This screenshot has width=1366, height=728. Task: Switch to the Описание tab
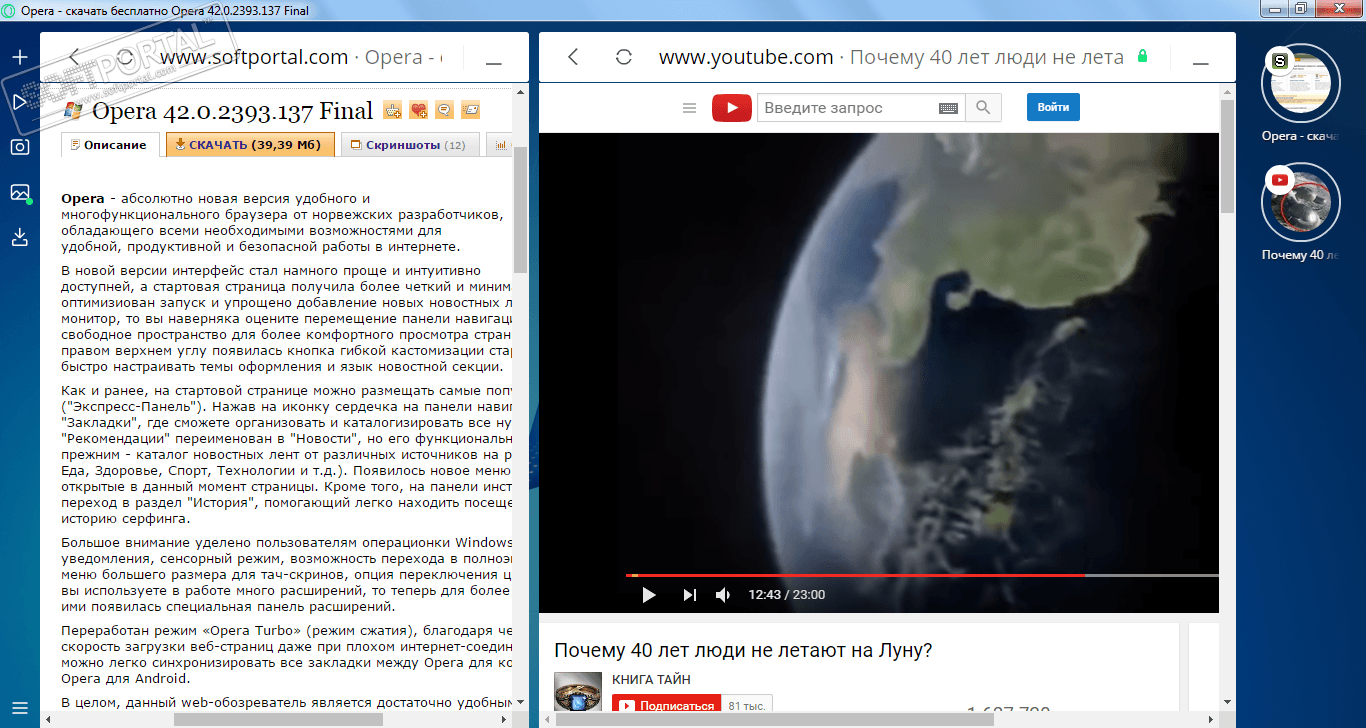(x=110, y=145)
